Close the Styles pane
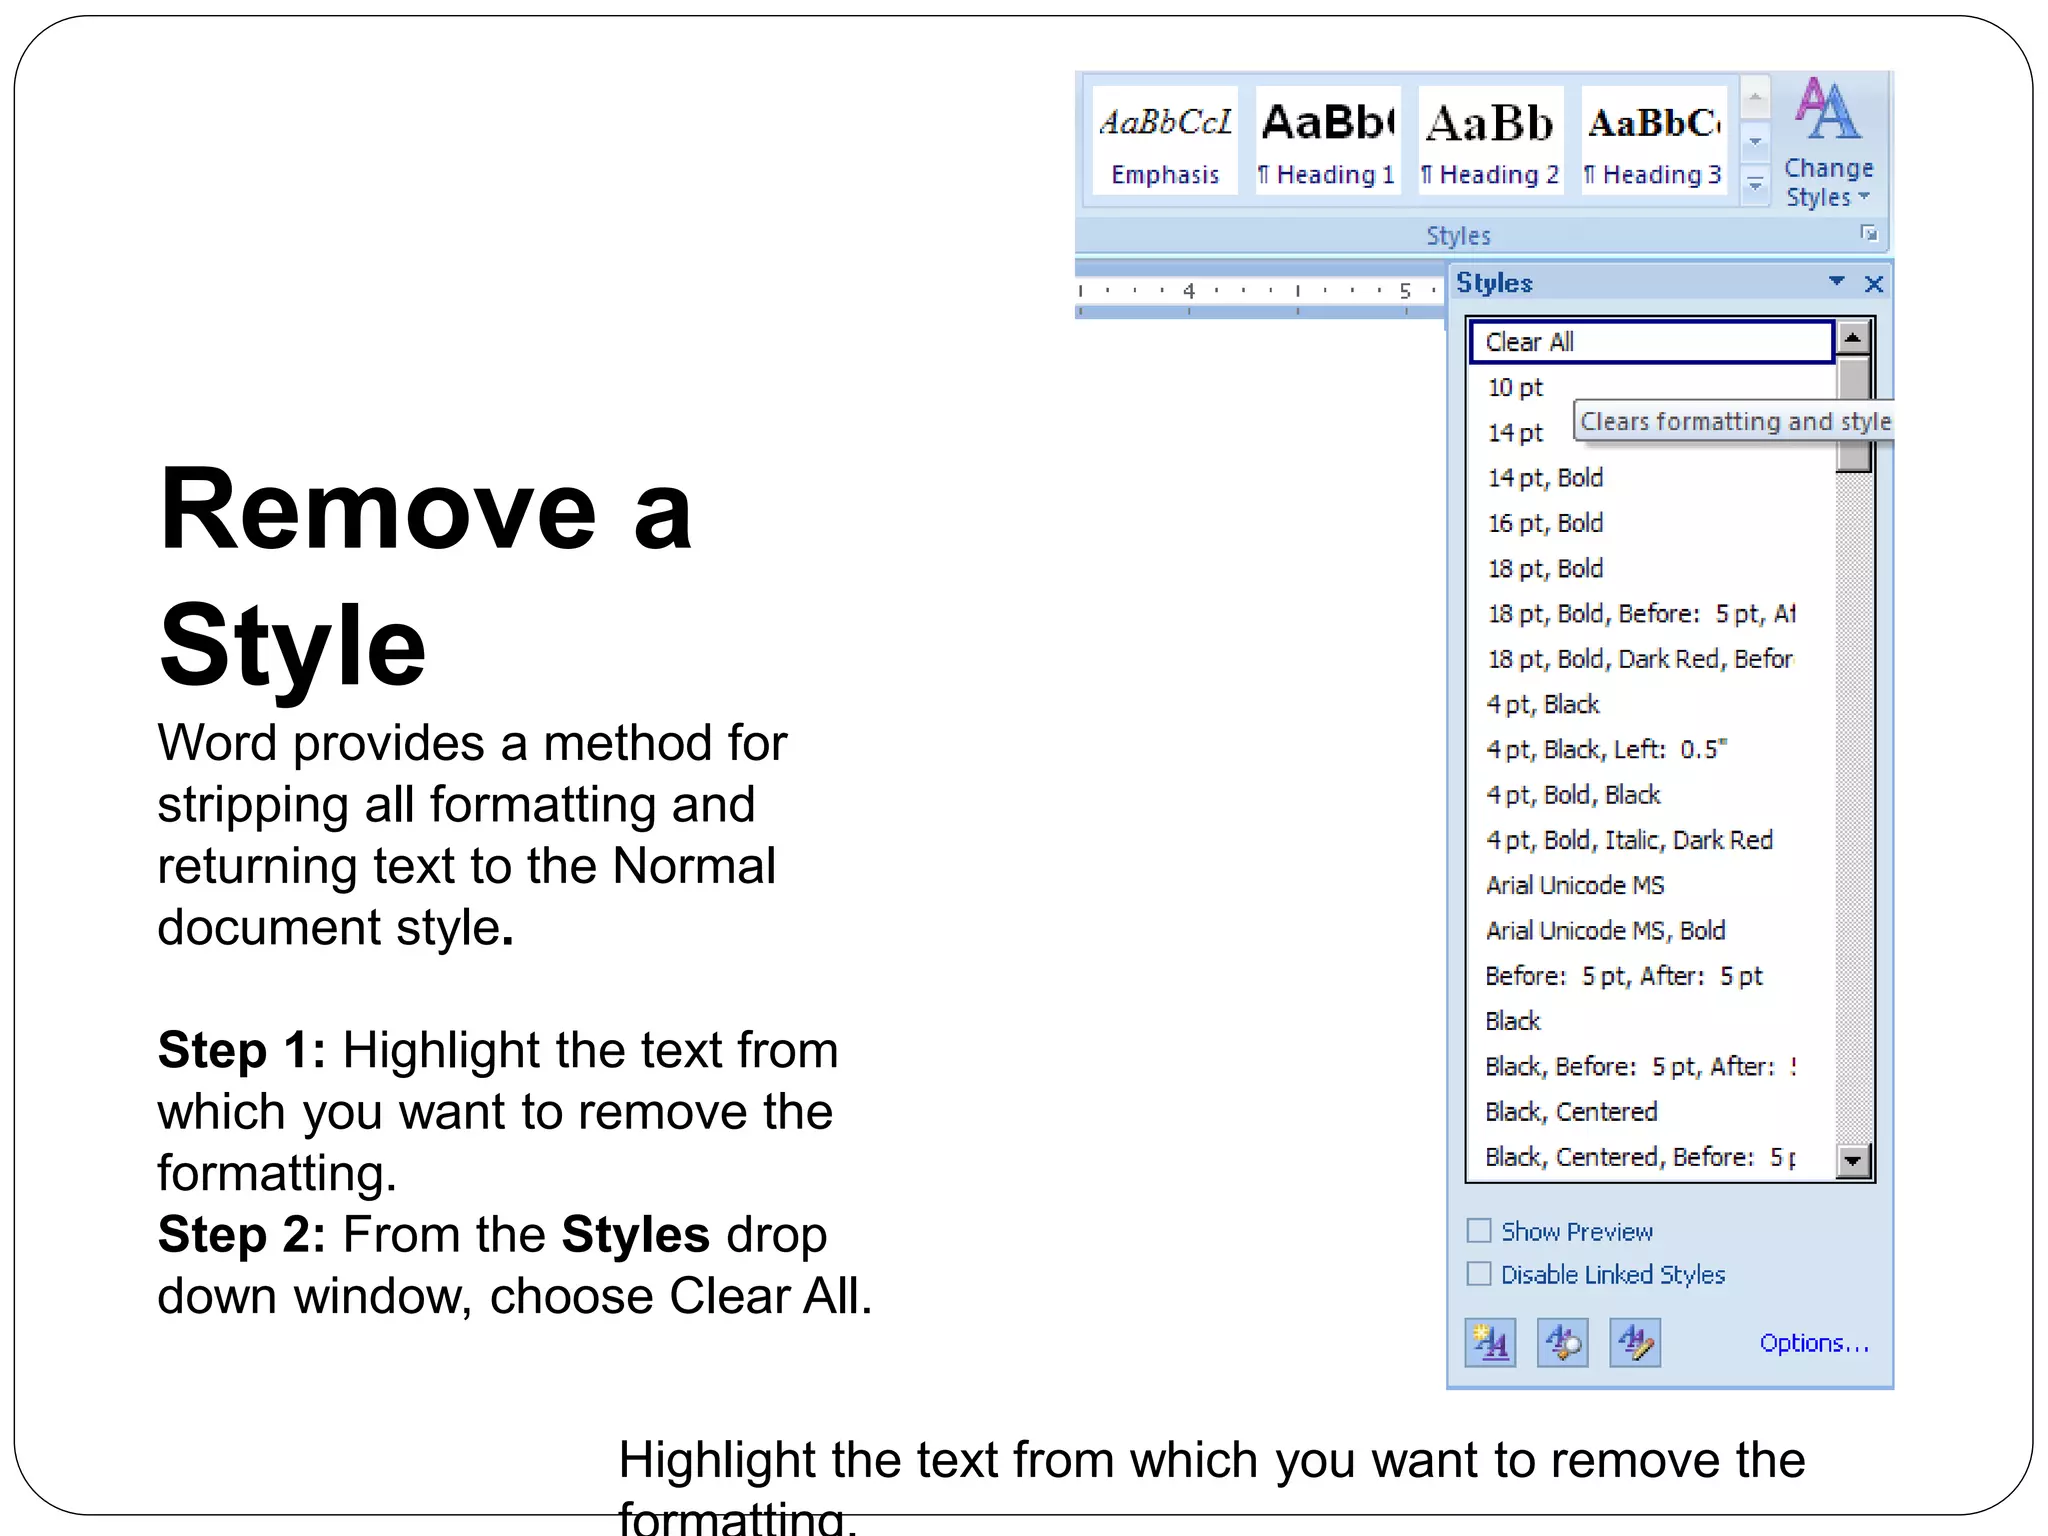Image resolution: width=2048 pixels, height=1536 pixels. coord(1874,284)
